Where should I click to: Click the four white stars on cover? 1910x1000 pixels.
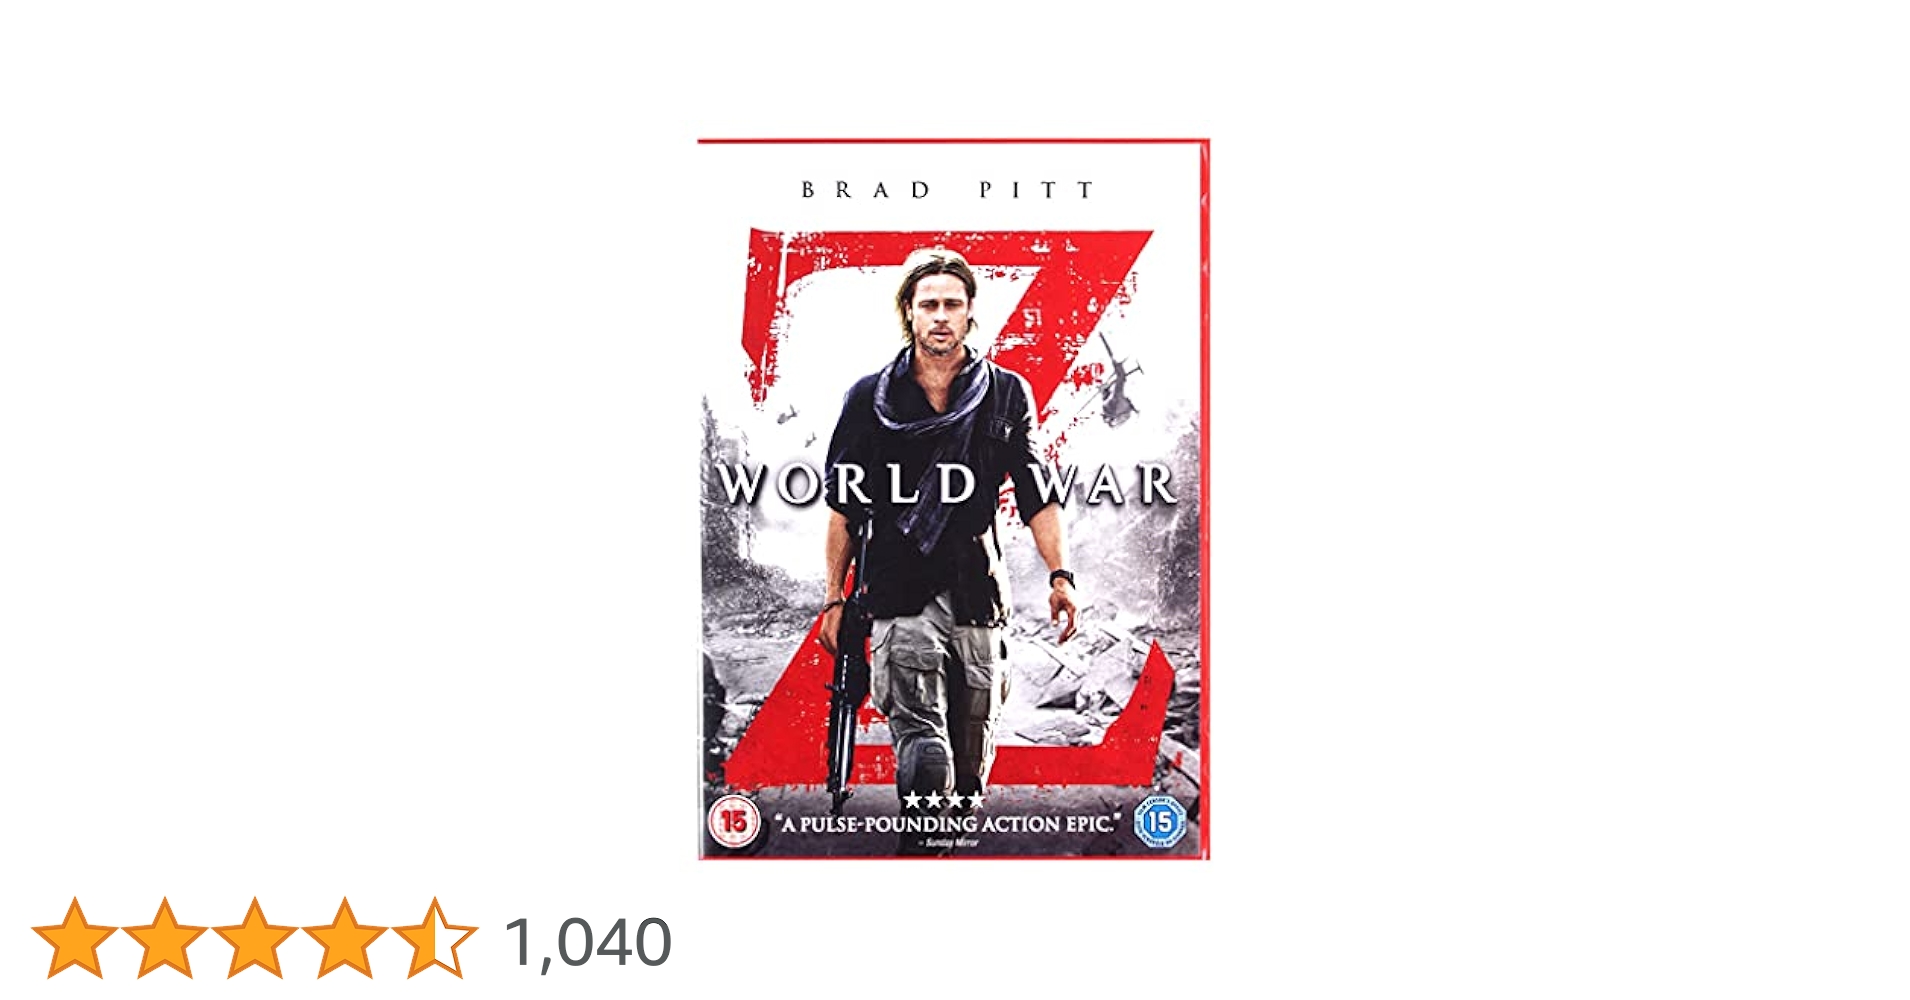[x=943, y=800]
